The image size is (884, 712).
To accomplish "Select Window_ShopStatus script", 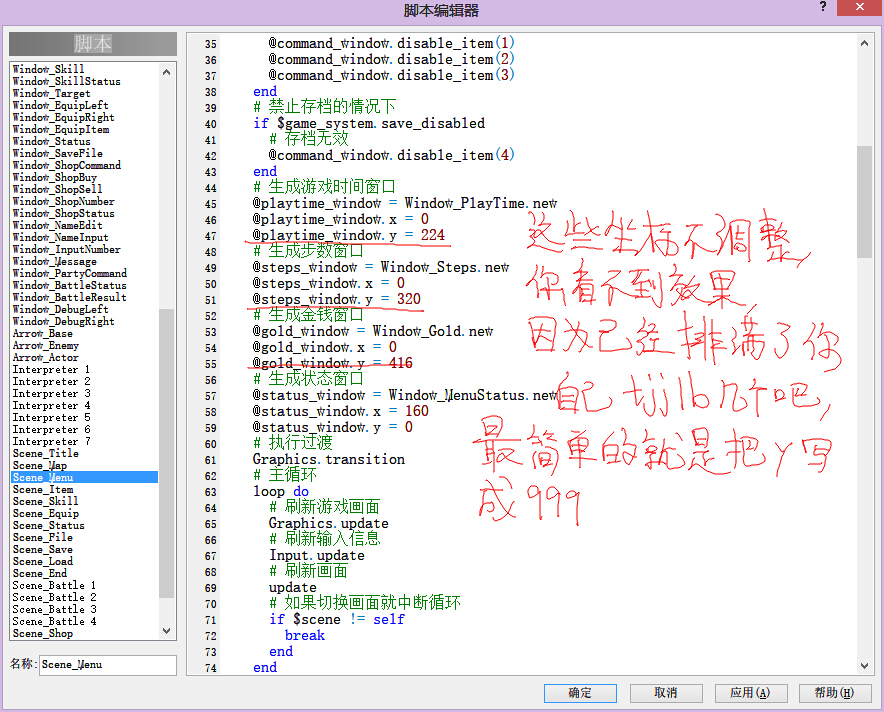I will 63,213.
